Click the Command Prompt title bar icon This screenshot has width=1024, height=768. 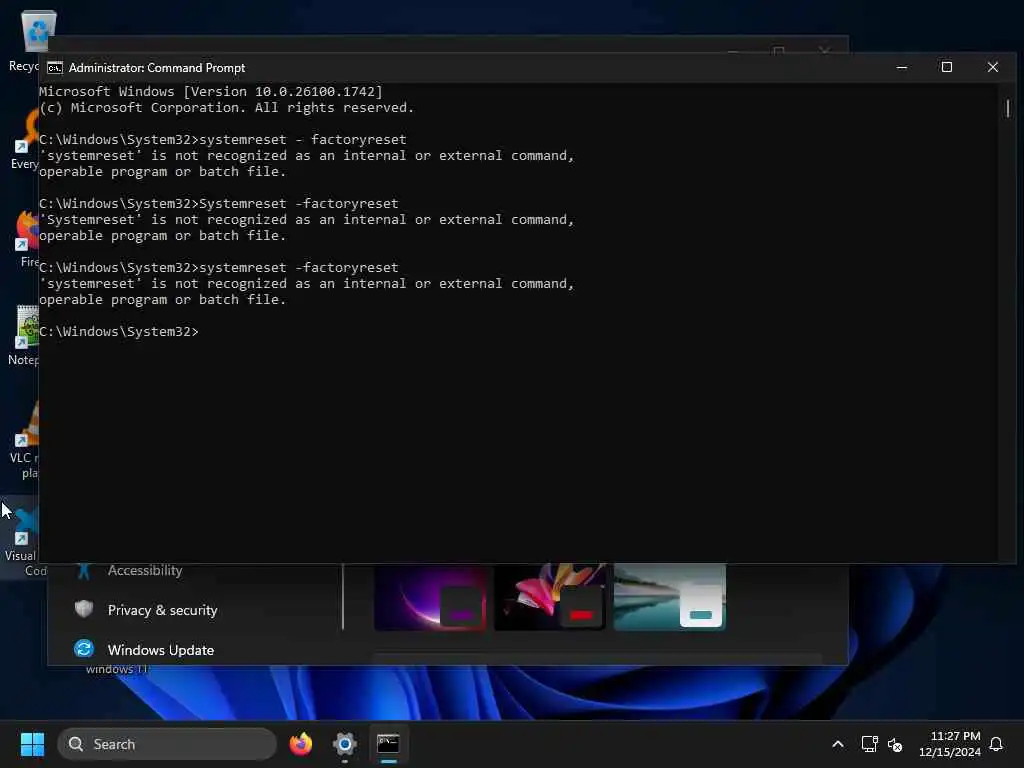[55, 68]
